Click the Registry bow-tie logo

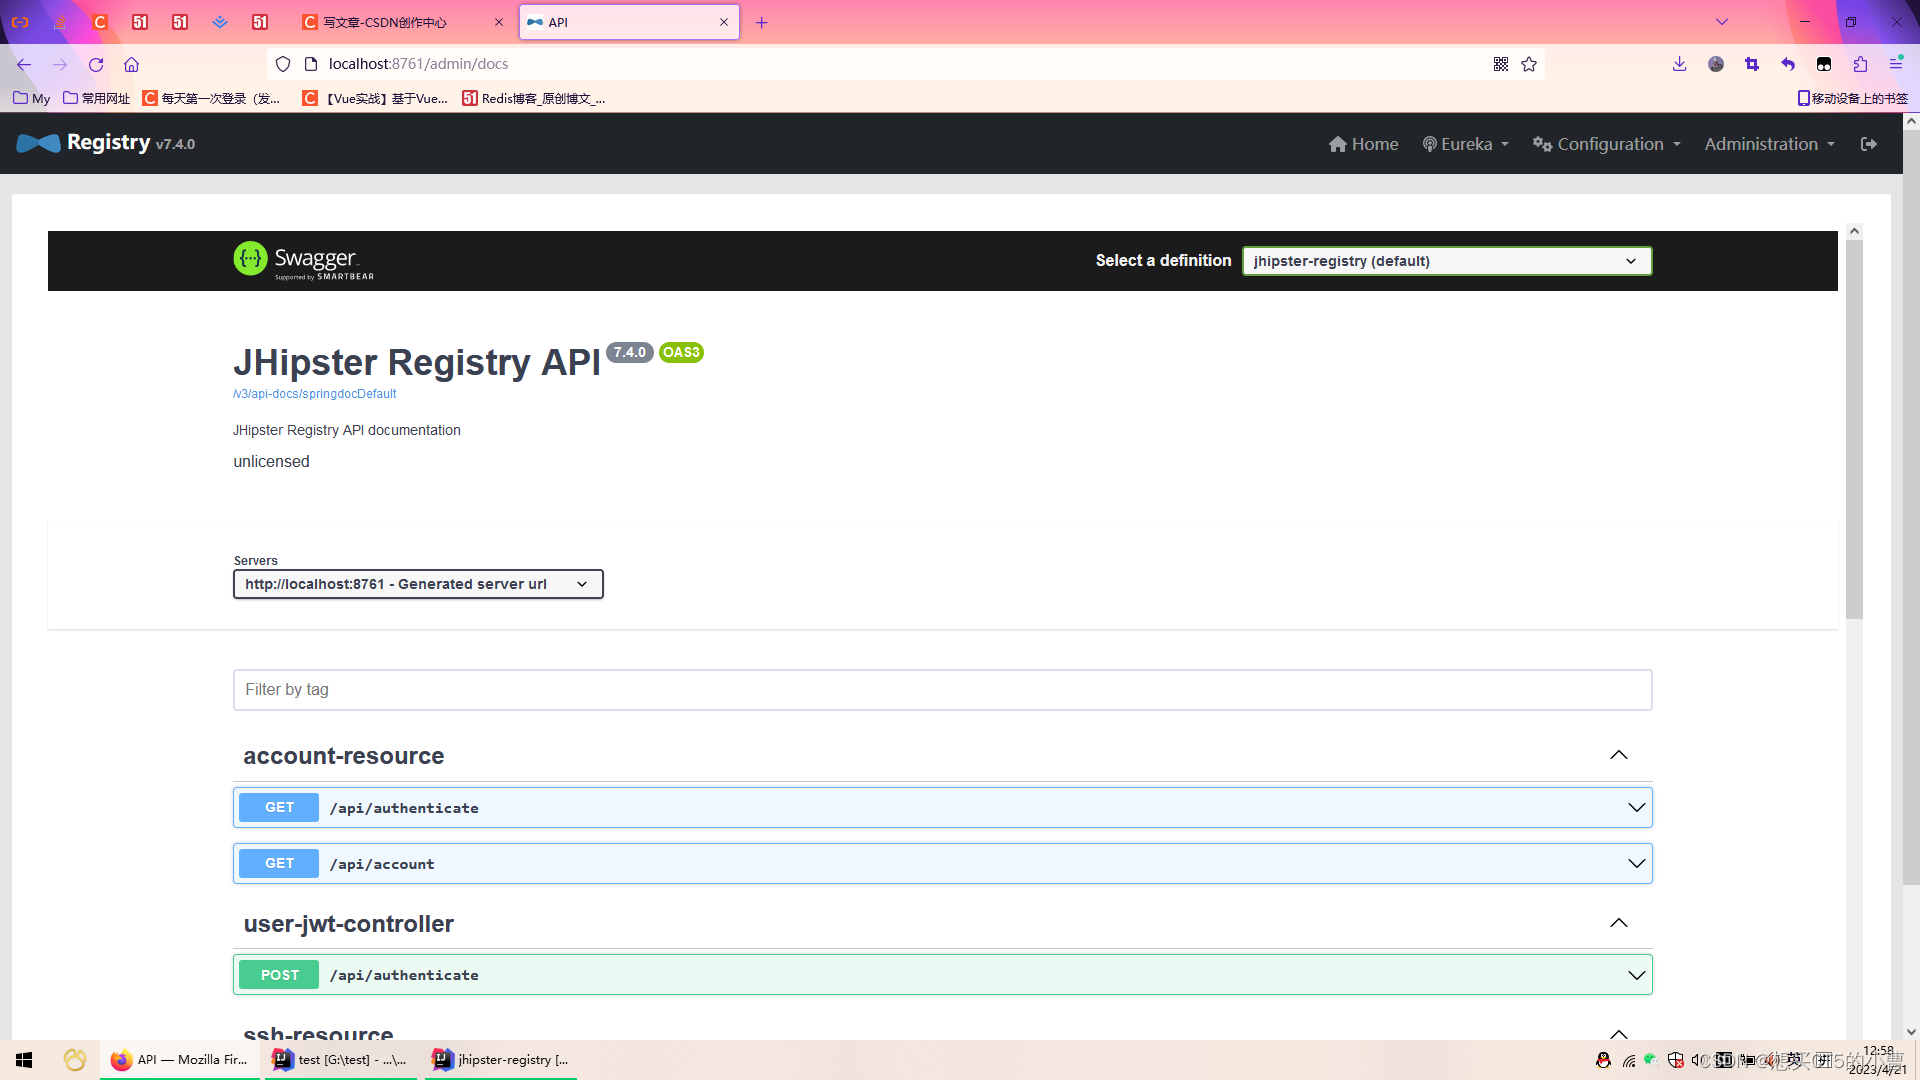[39, 143]
